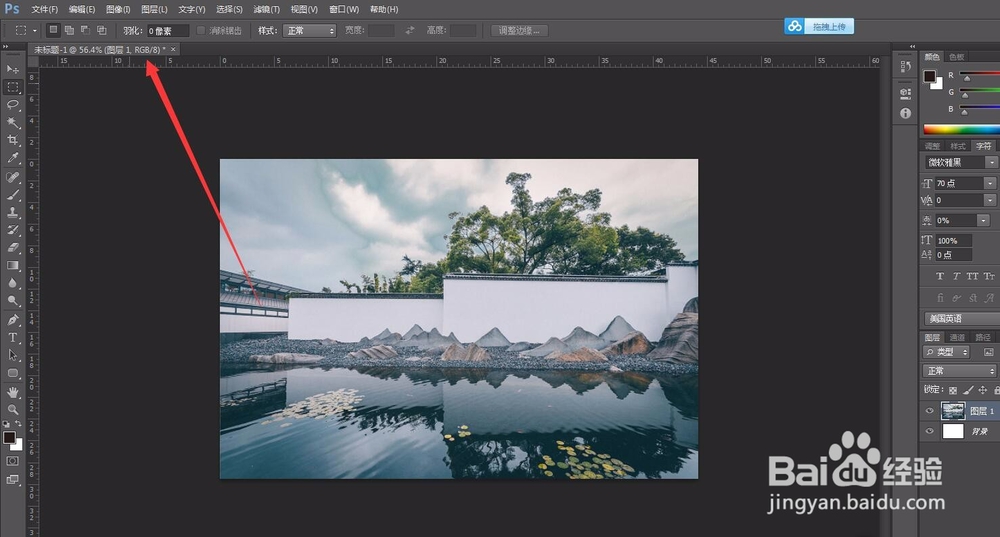Change screen mode icon in the toolbox
The image size is (1000, 537).
(13, 480)
